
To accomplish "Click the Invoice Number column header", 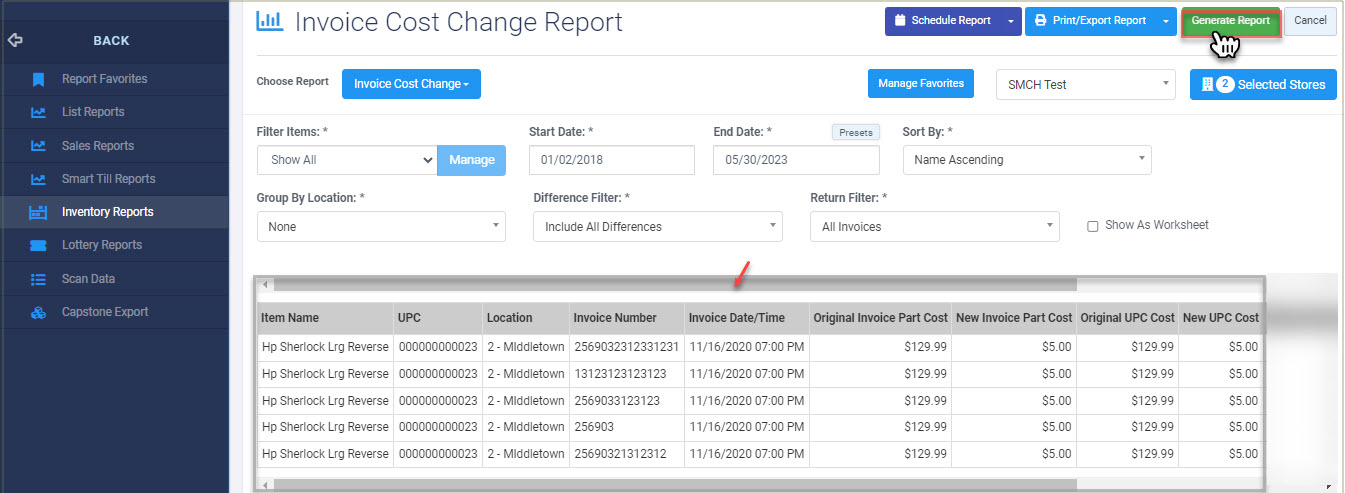I will coord(626,318).
